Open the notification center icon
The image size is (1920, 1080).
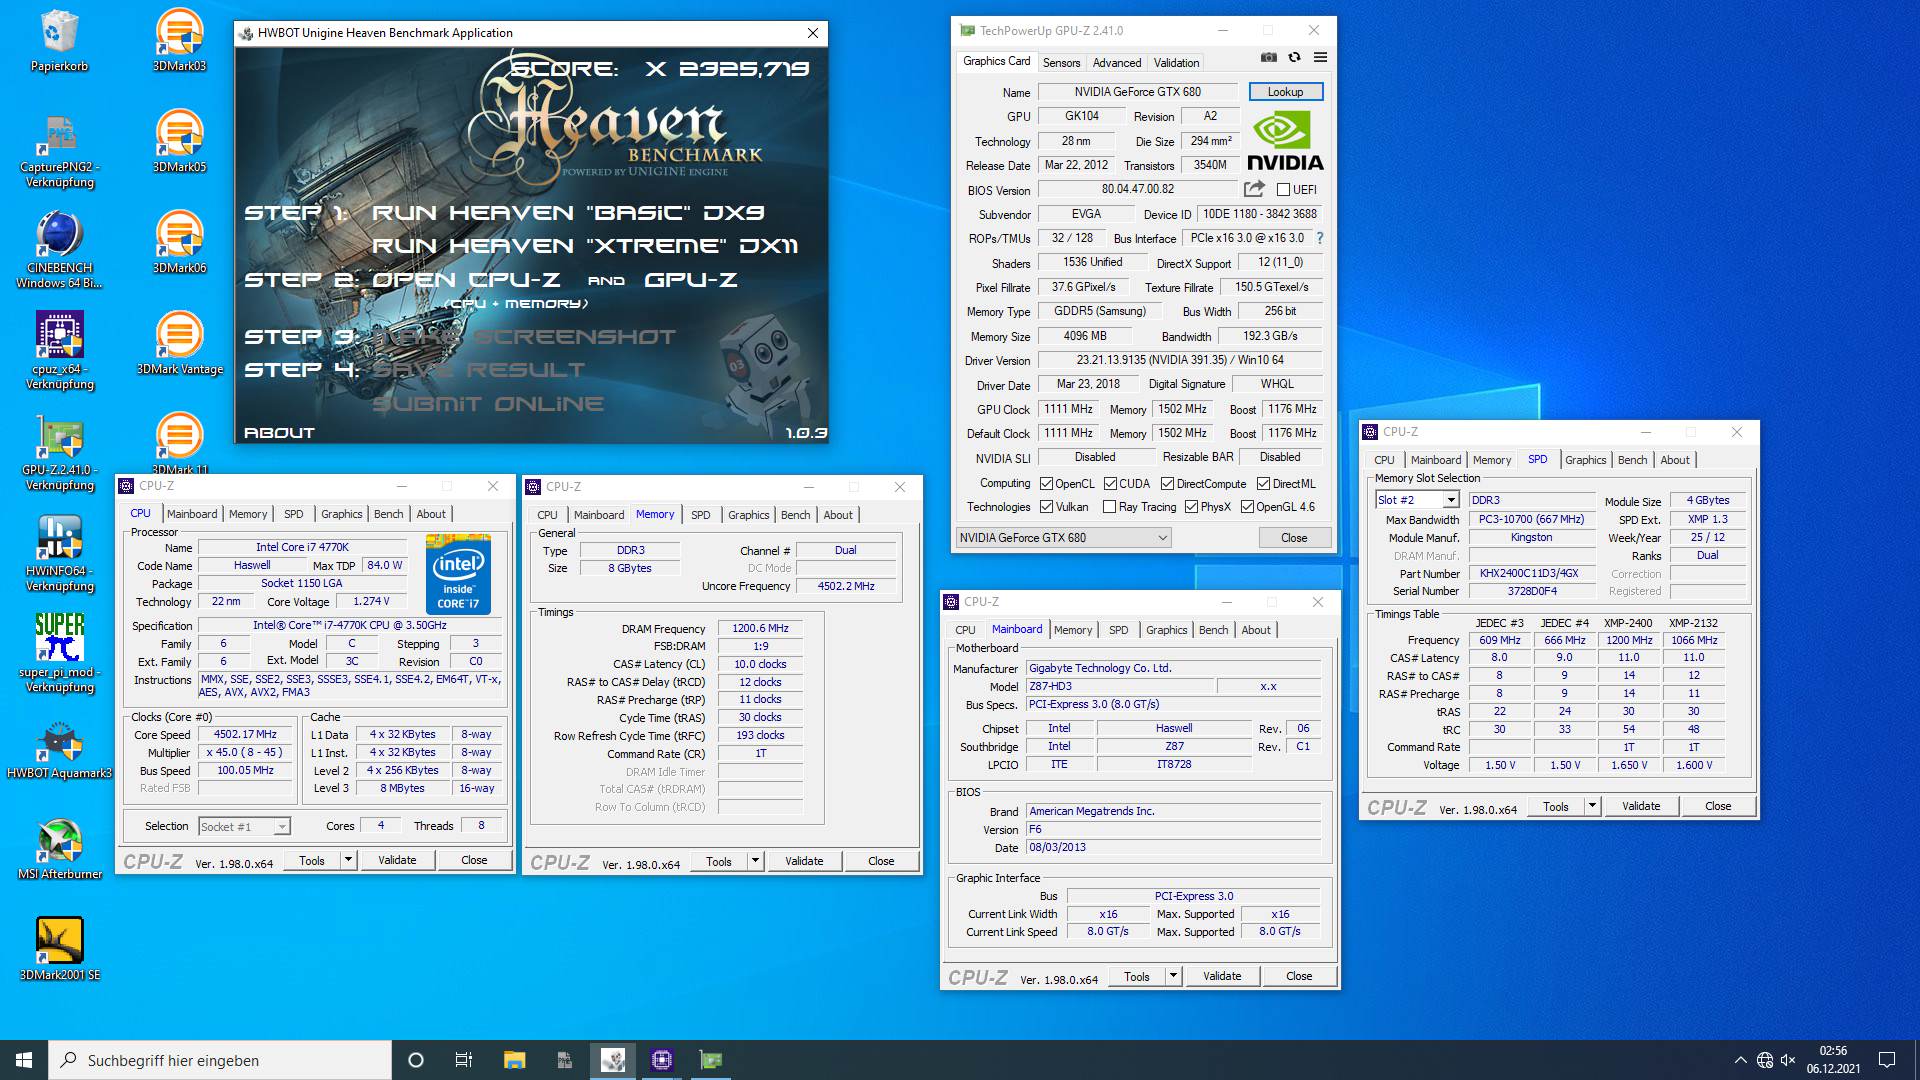tap(1887, 1060)
